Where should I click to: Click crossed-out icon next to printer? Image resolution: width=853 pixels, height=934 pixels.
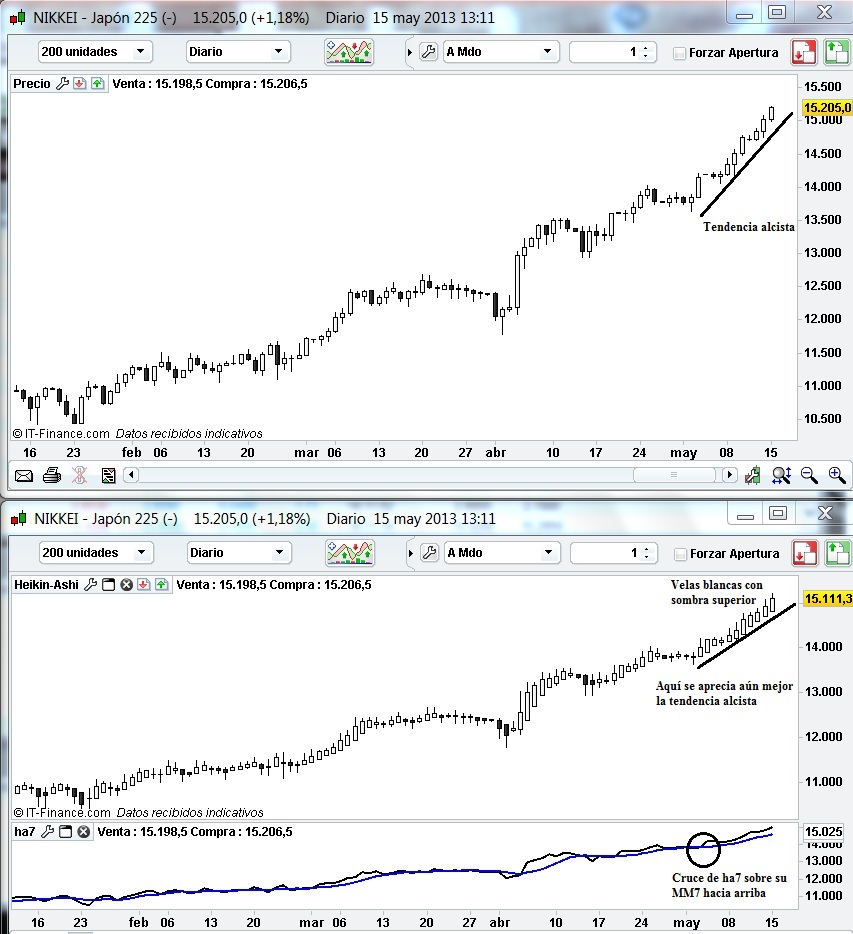click(79, 475)
